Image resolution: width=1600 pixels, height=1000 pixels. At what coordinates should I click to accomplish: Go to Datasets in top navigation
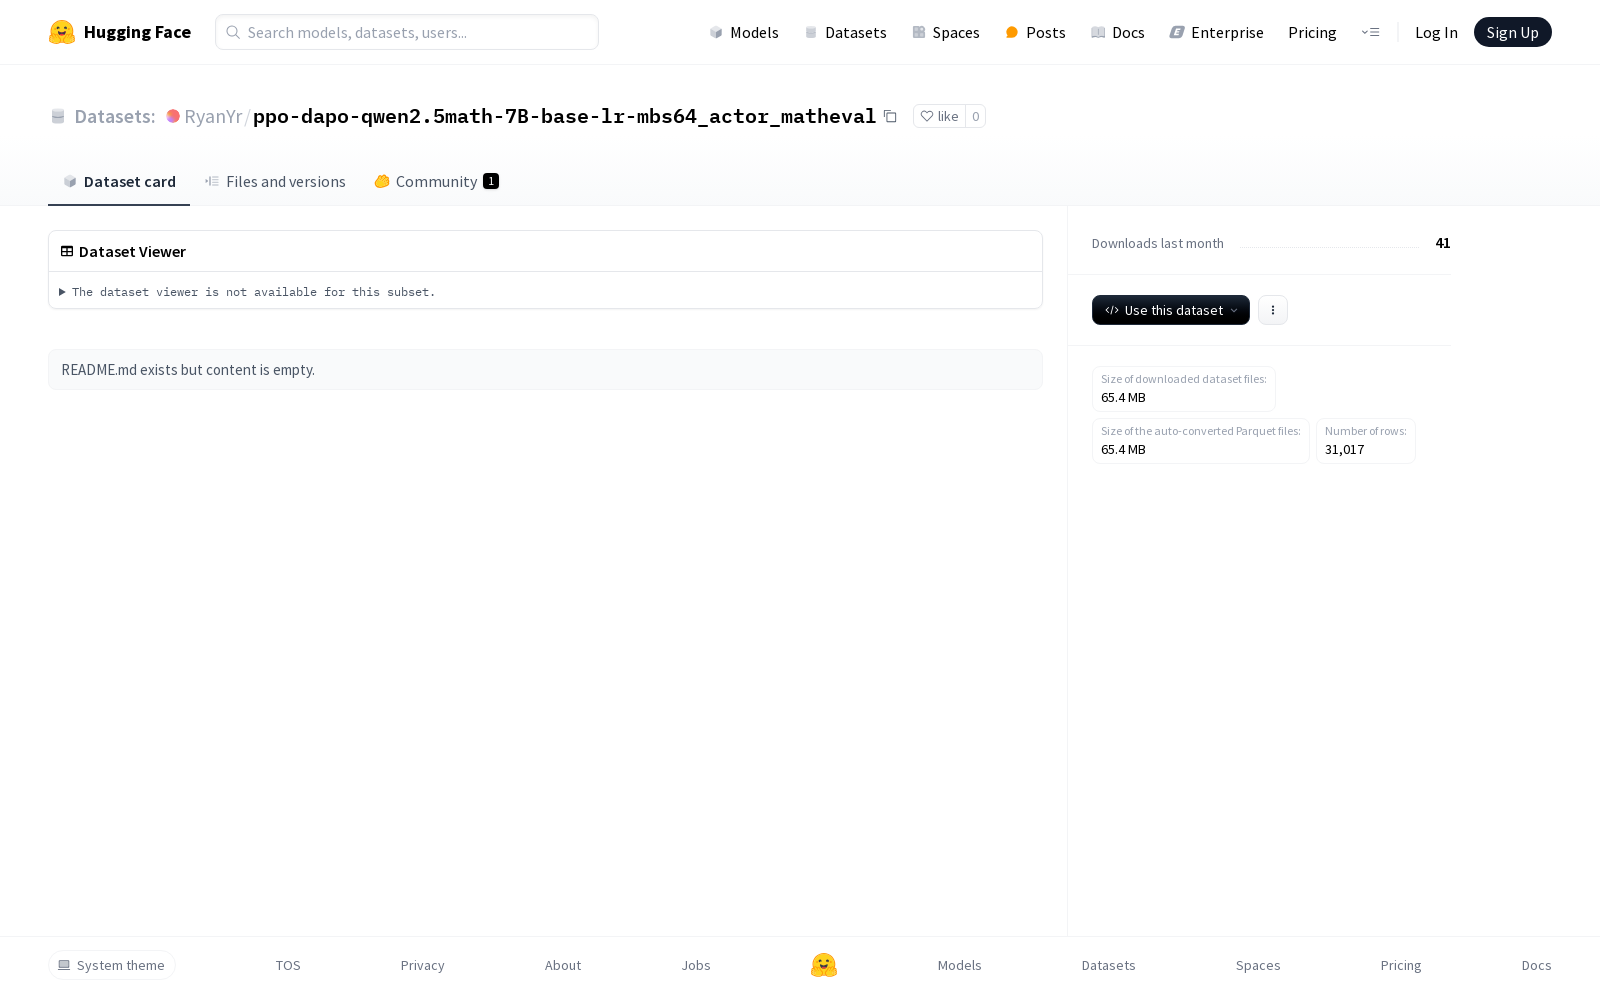click(x=845, y=32)
